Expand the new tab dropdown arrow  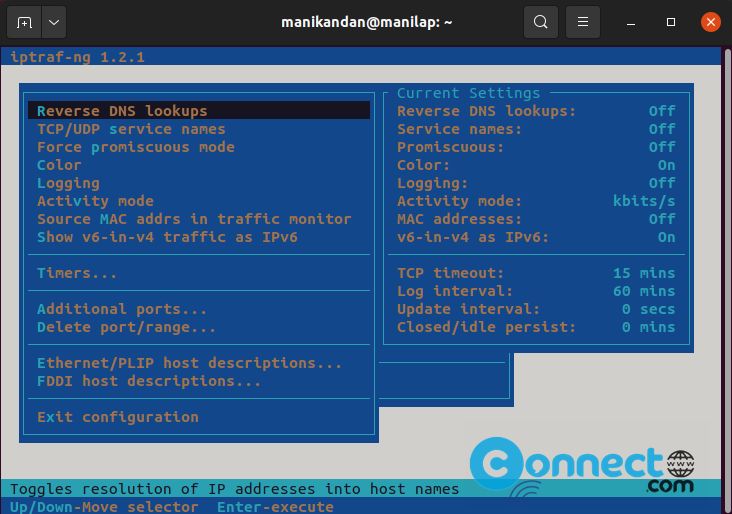click(x=54, y=22)
